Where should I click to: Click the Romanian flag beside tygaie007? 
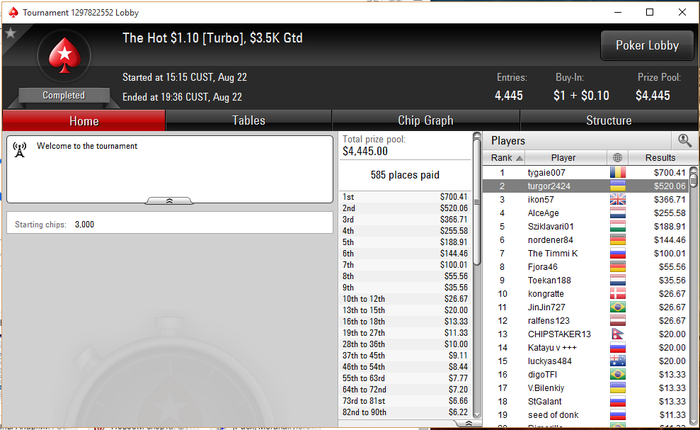(617, 172)
